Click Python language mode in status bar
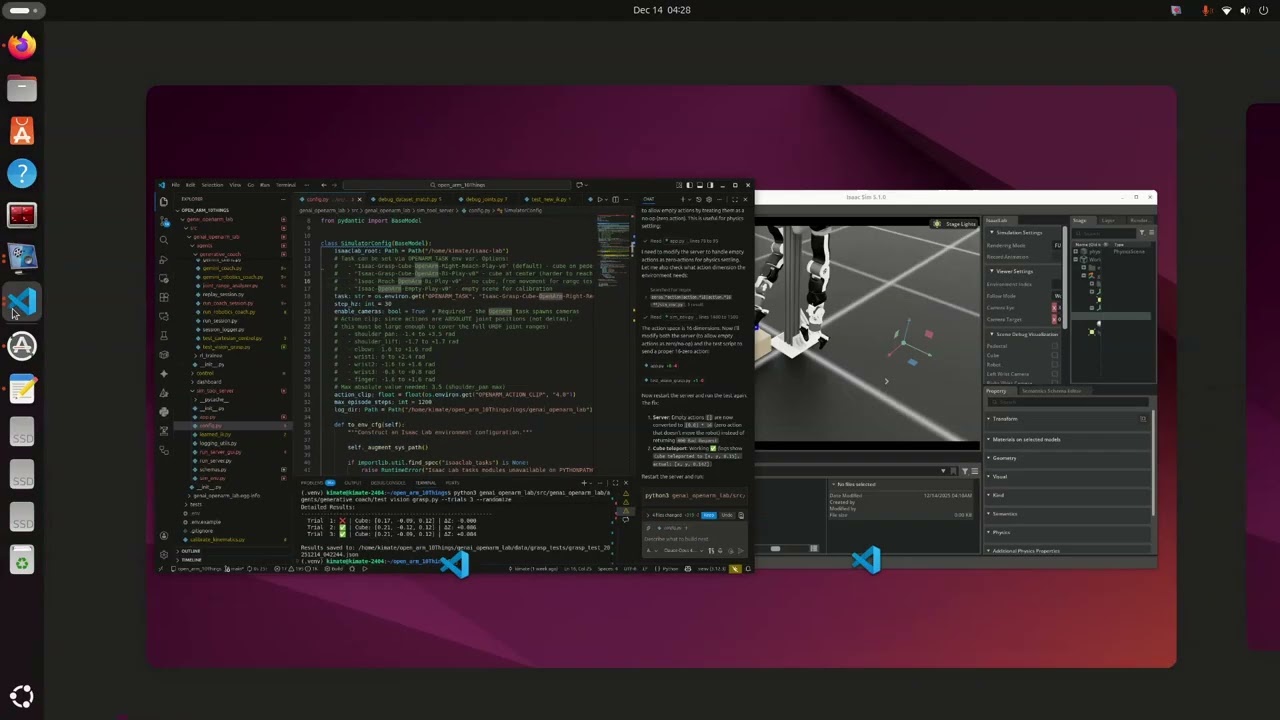This screenshot has width=1280, height=720. click(669, 568)
